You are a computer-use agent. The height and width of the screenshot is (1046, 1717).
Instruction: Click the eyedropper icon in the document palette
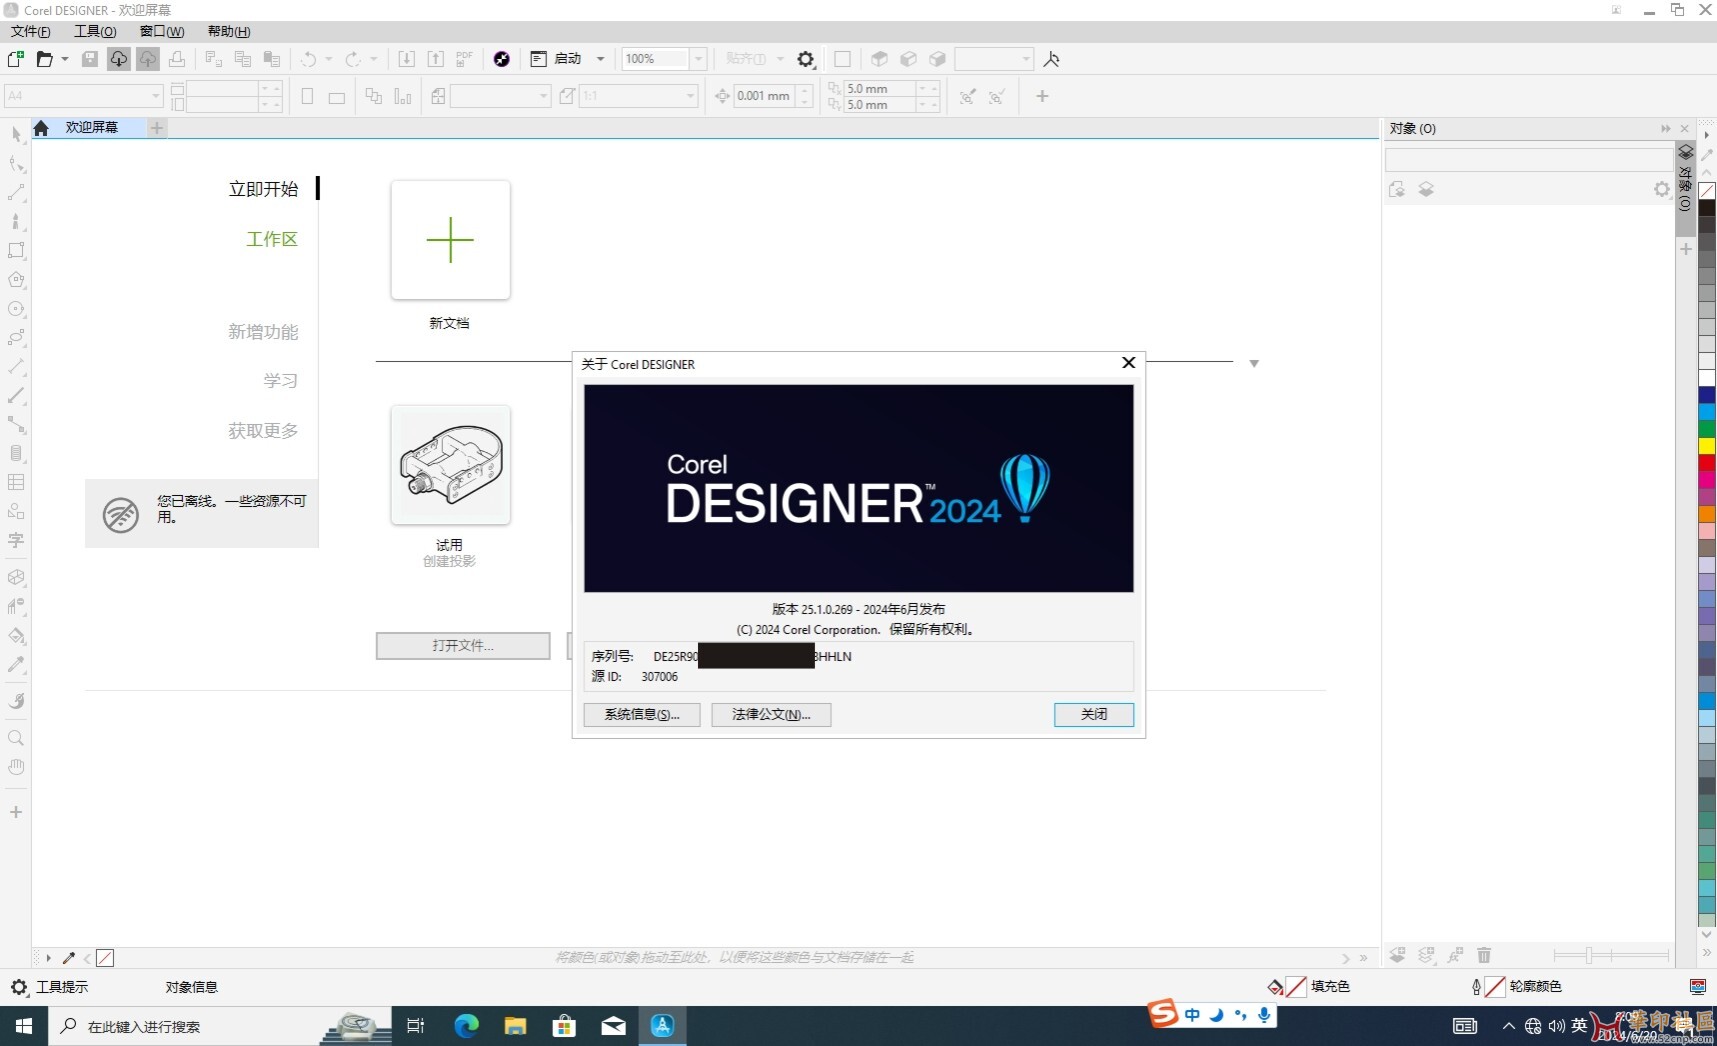[x=69, y=958]
